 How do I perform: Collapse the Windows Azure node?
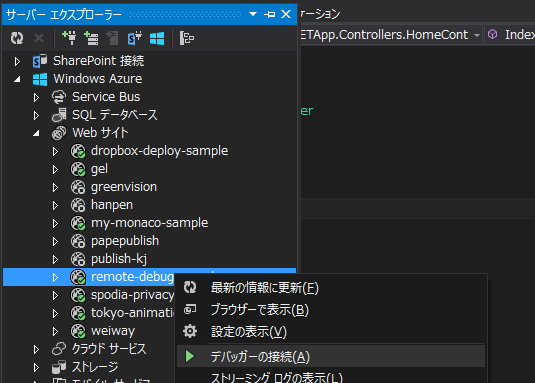coord(17,79)
